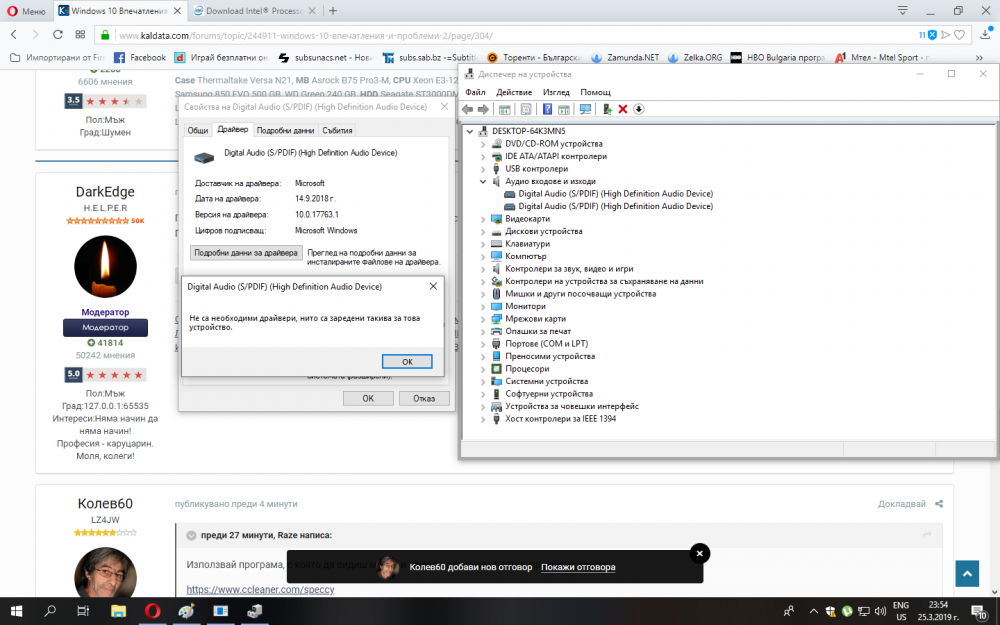Screen dimensions: 1000x625
Task: Open Opera downloads icon
Action: pyautogui.click(x=985, y=34)
